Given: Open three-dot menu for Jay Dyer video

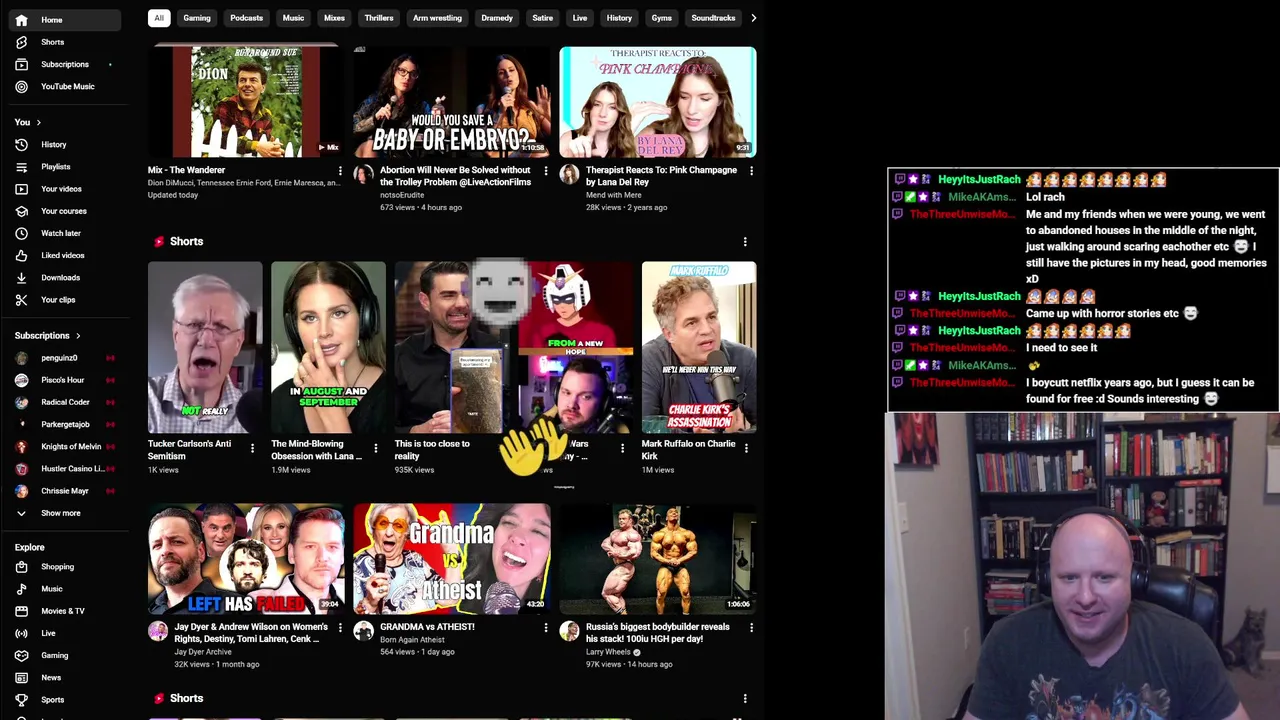Looking at the screenshot, I should [340, 628].
